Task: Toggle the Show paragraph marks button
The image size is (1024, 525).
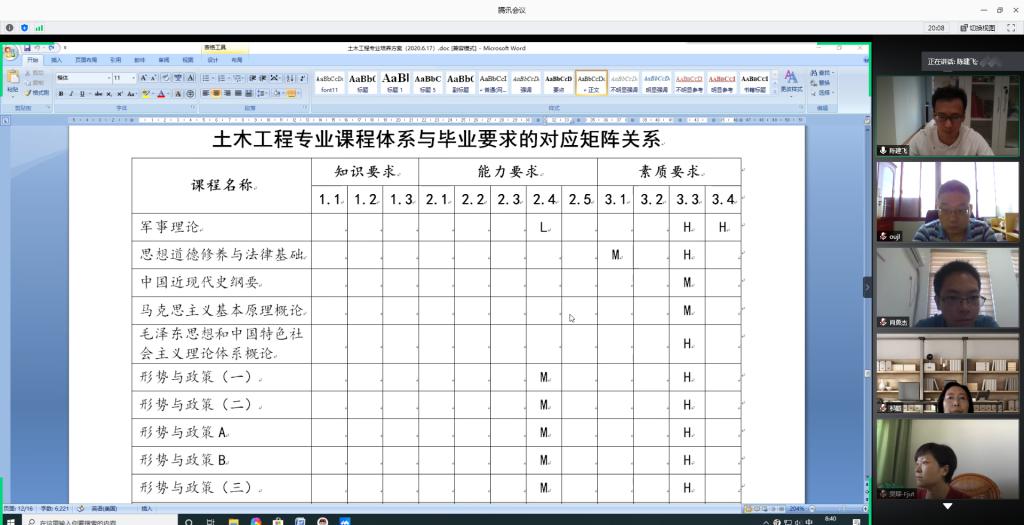Action: click(304, 77)
